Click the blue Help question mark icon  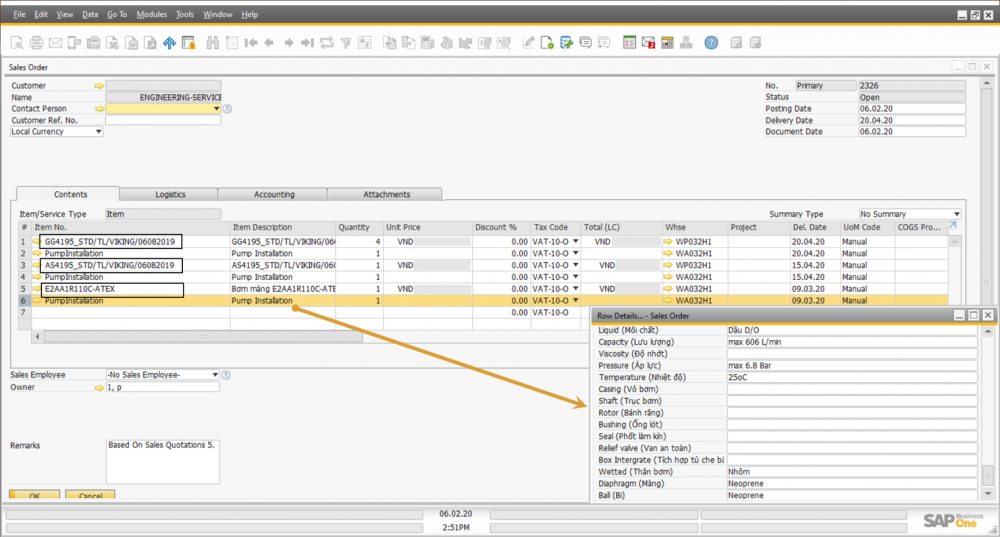[711, 43]
